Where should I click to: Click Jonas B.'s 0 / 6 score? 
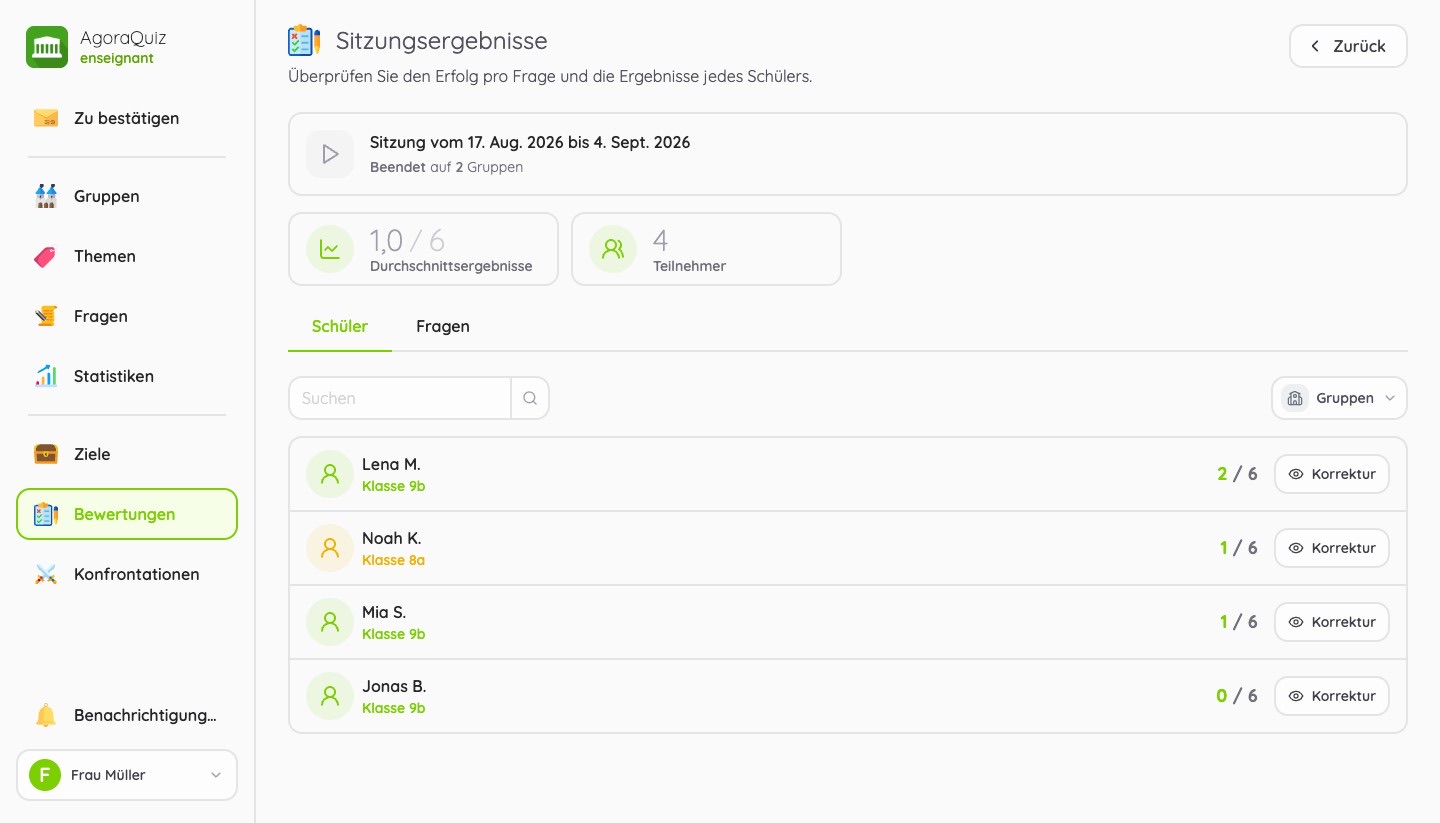point(1237,696)
